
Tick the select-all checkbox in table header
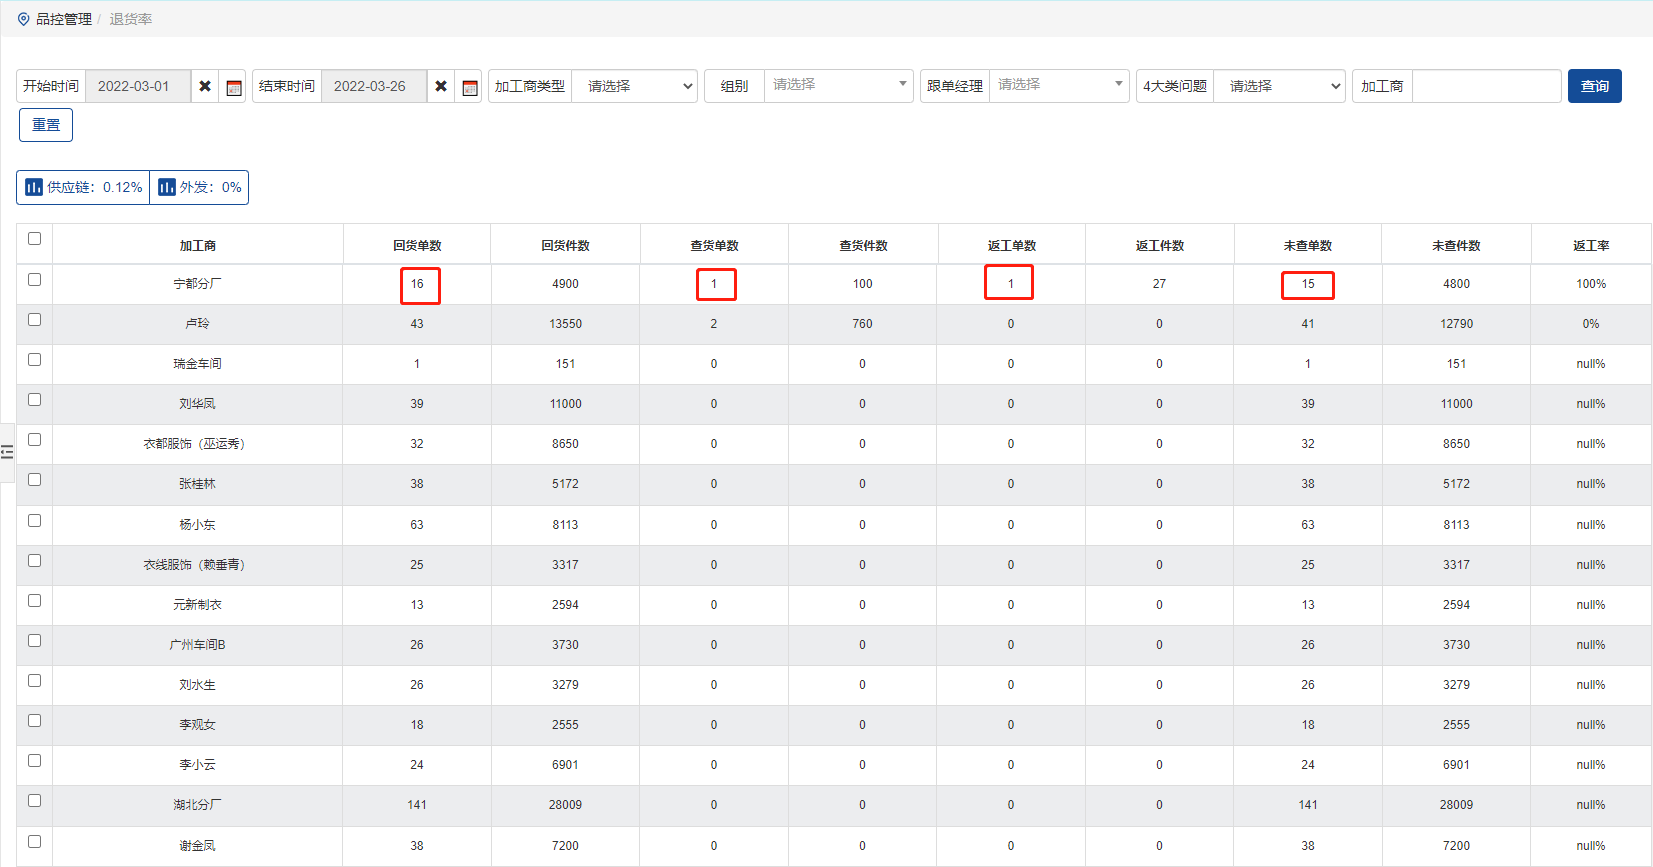pos(35,238)
